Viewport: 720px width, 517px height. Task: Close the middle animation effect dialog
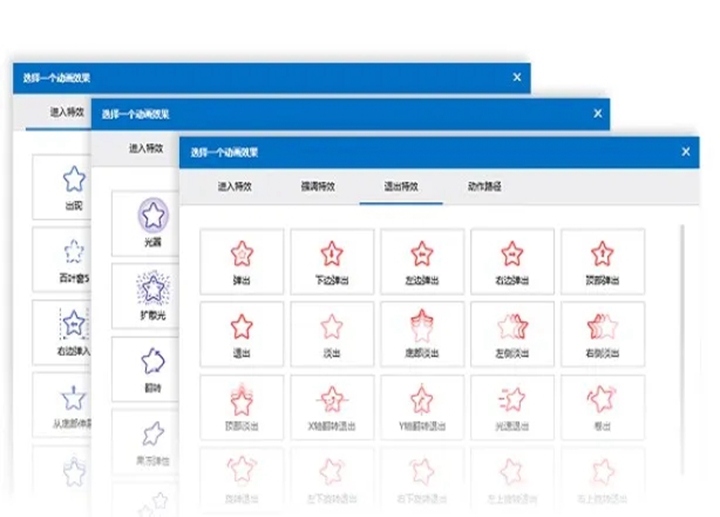(597, 113)
